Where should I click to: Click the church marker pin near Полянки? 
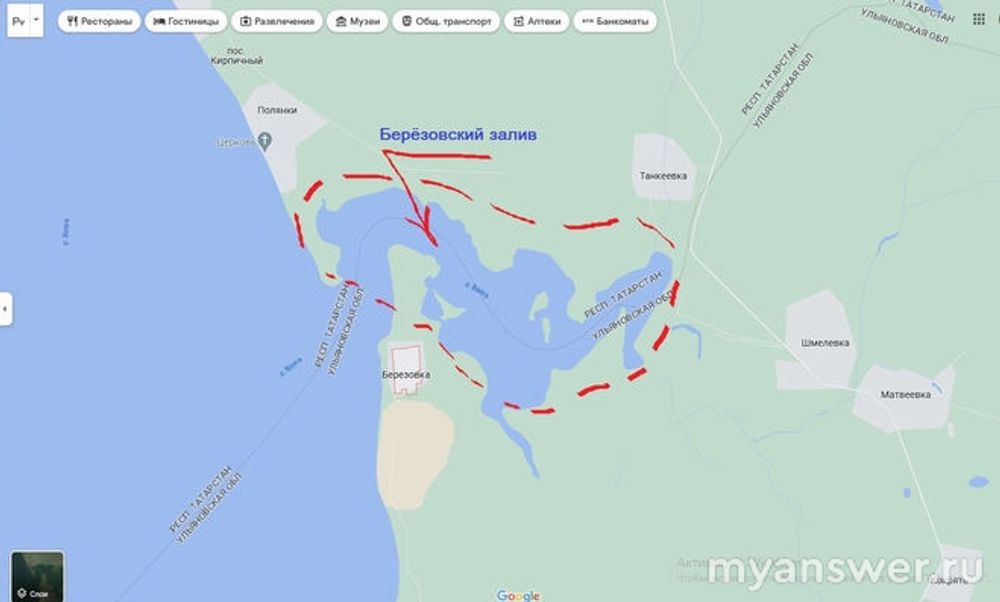(265, 141)
